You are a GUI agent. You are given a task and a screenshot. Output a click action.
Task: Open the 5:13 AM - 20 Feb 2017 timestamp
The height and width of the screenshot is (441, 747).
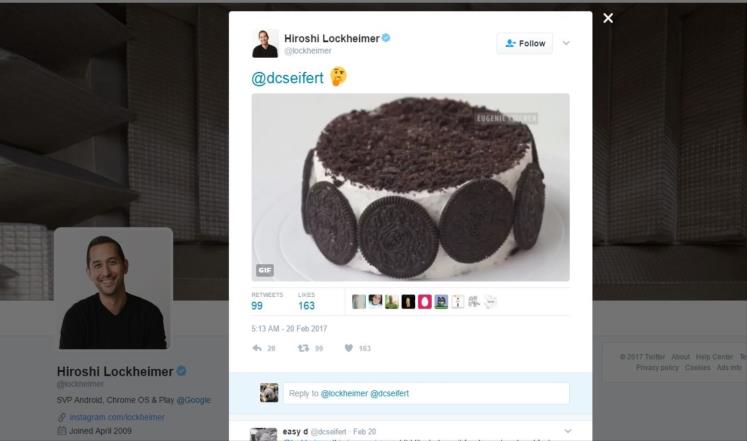point(289,329)
